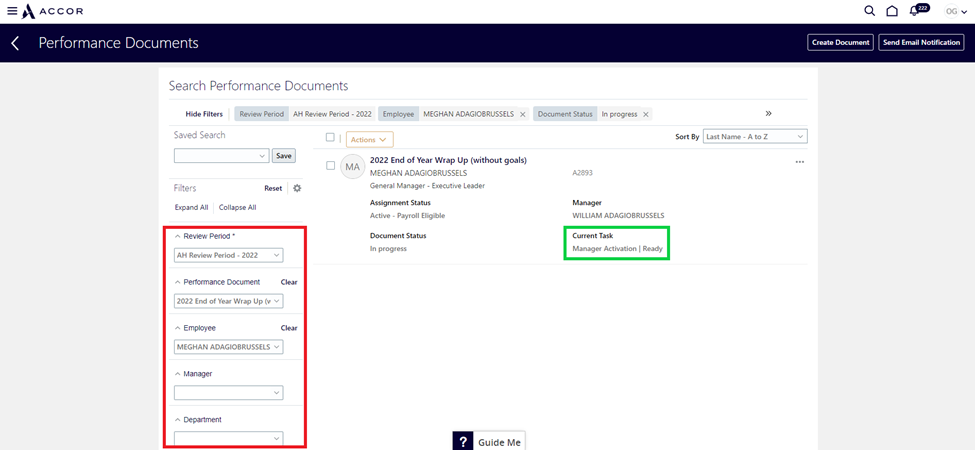This screenshot has height=450, width=975.
Task: Open the hamburger navigation menu
Action: click(x=12, y=11)
